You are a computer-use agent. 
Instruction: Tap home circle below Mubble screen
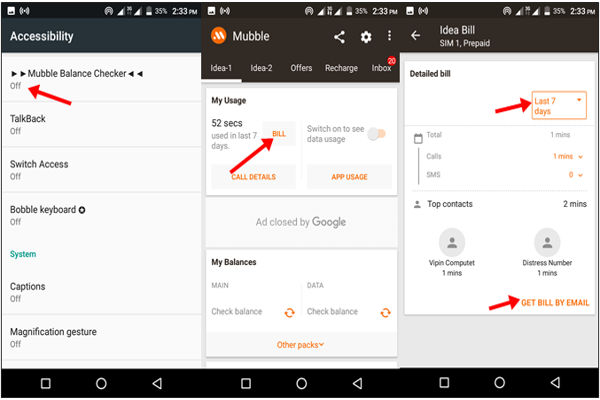[x=302, y=383]
